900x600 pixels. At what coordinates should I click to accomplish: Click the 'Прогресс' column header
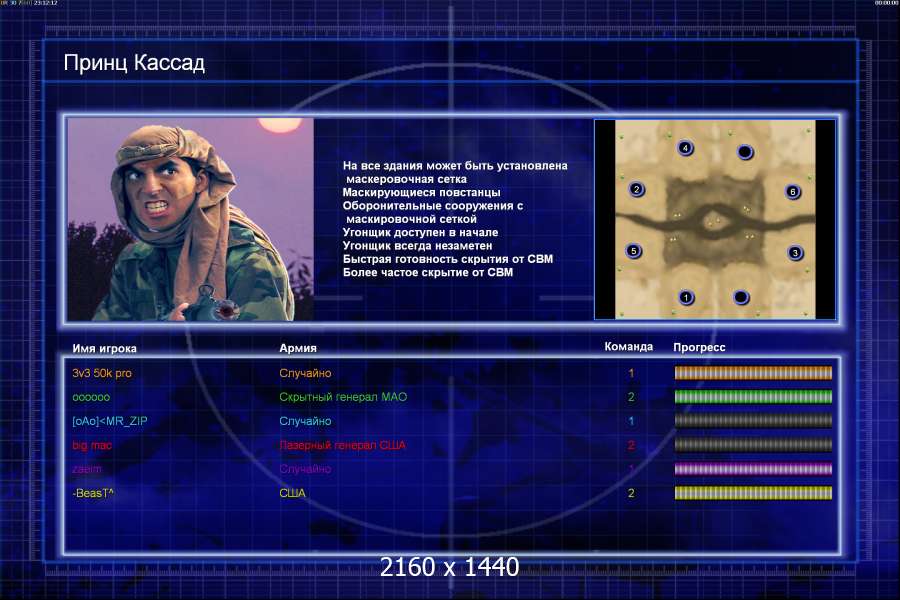pyautogui.click(x=699, y=347)
